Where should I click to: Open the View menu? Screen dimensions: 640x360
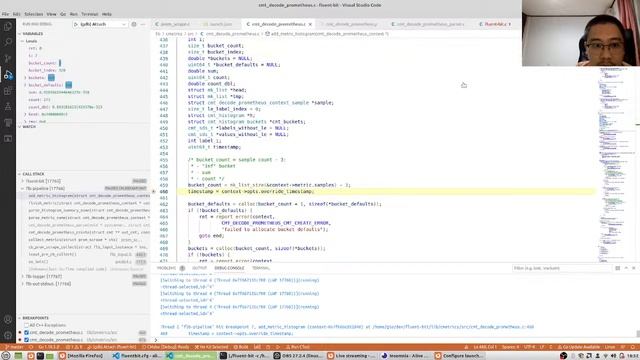coord(51,14)
